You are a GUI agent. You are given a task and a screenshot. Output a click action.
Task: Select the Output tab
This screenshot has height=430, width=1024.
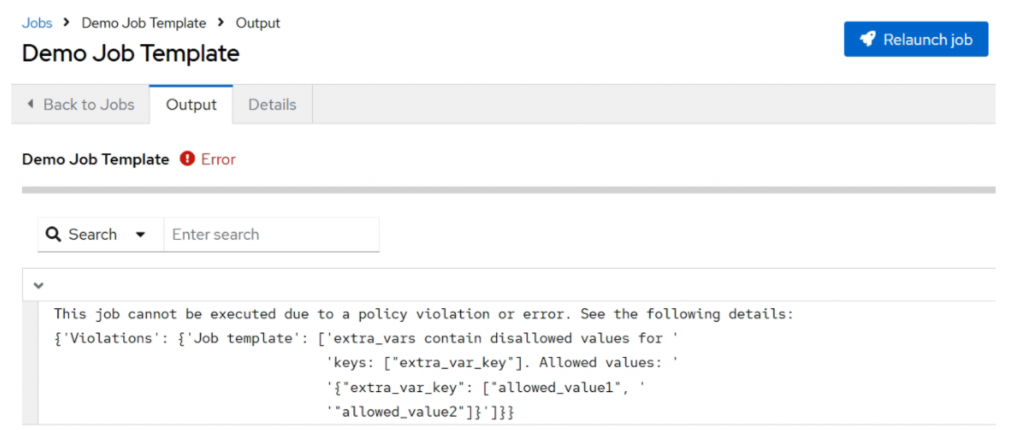coord(191,104)
